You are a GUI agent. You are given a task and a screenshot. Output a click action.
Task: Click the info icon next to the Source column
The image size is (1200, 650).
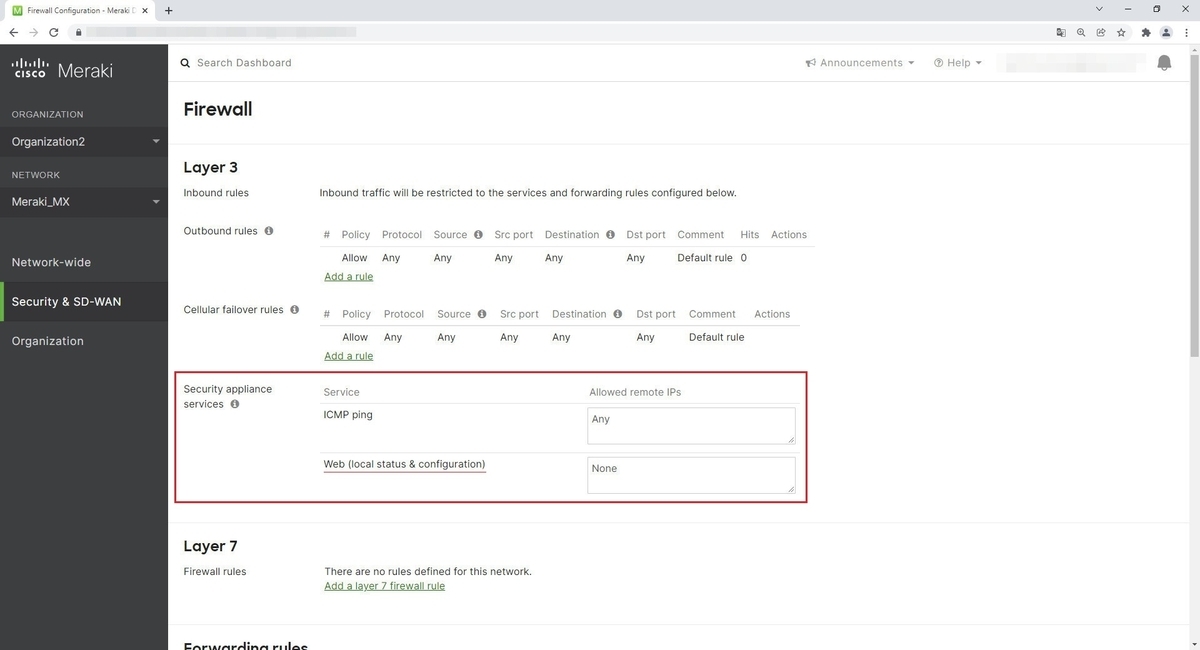[x=478, y=234]
